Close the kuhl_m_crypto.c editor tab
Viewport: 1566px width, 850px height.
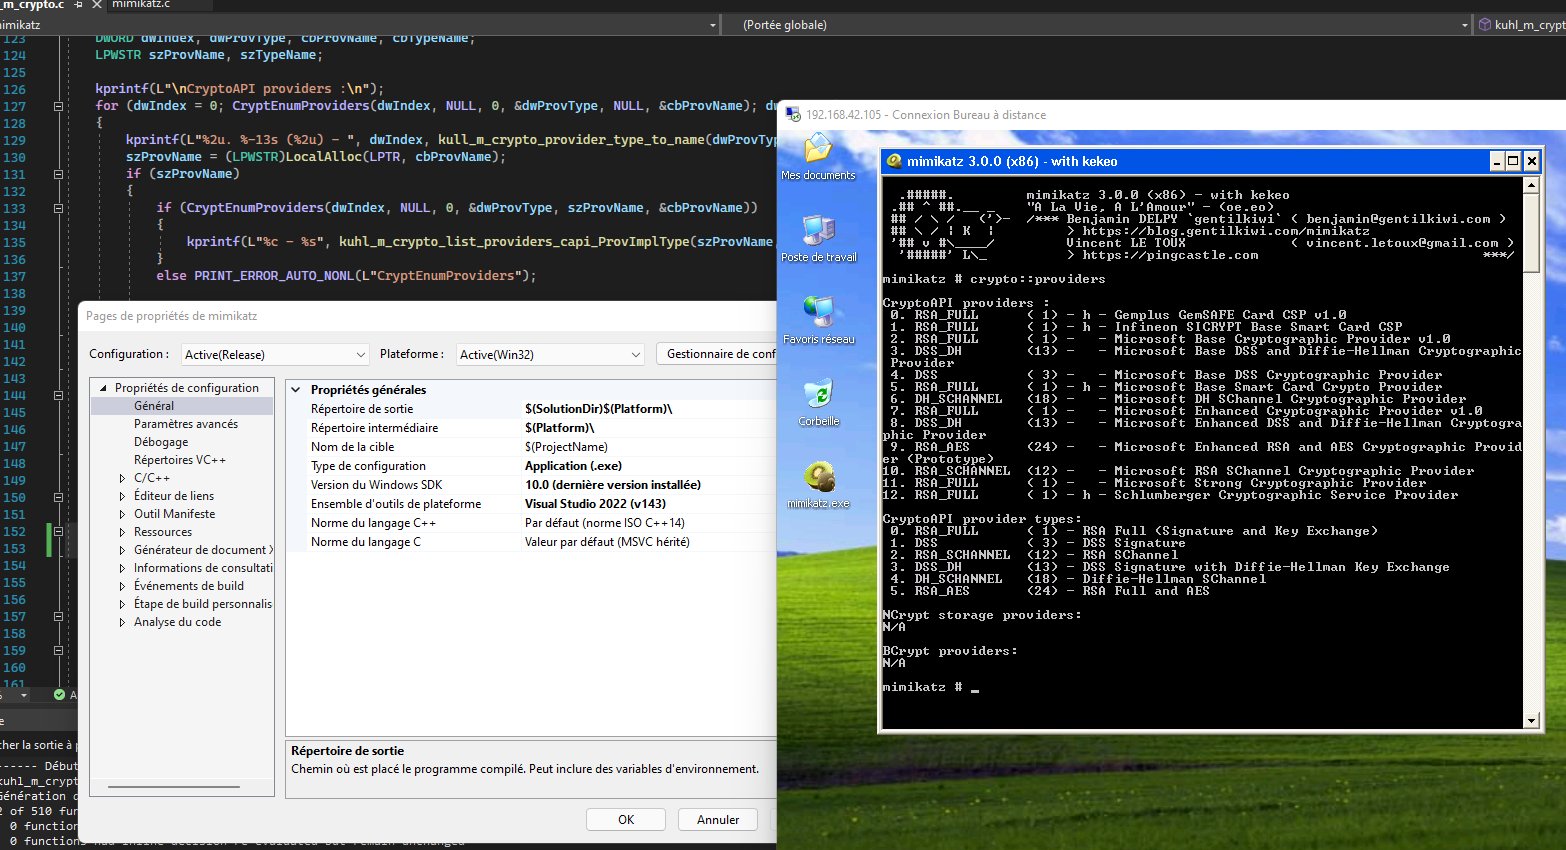click(x=97, y=5)
